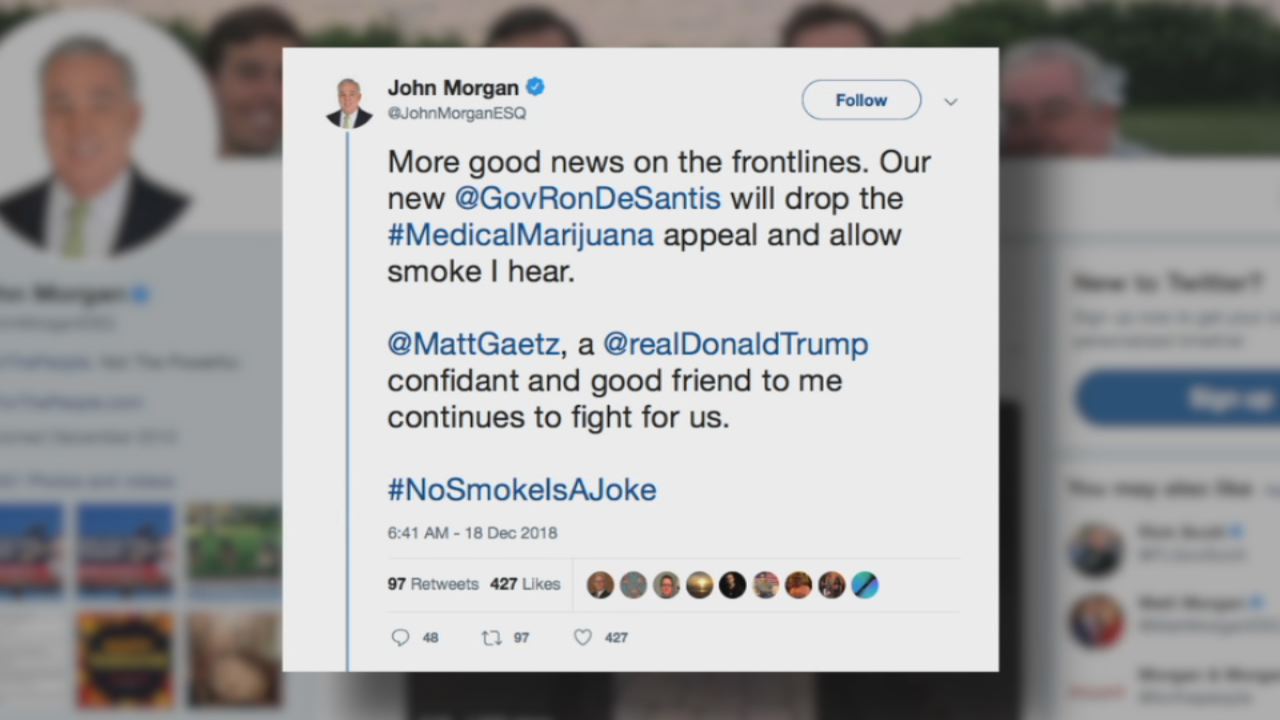The image size is (1280, 720).
Task: Click the blurred Sign up button
Action: click(x=1178, y=398)
